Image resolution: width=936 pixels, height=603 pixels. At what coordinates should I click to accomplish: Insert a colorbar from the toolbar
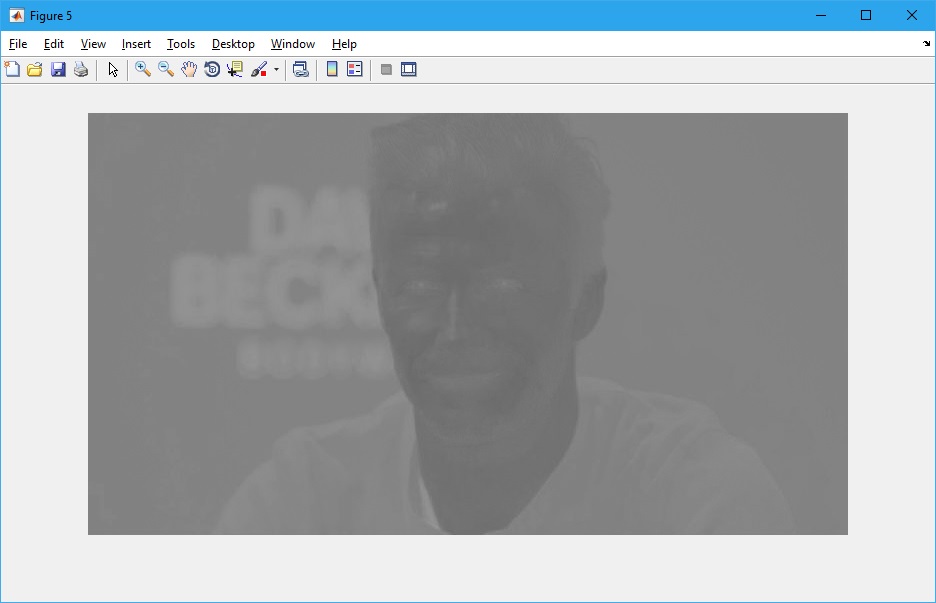332,69
